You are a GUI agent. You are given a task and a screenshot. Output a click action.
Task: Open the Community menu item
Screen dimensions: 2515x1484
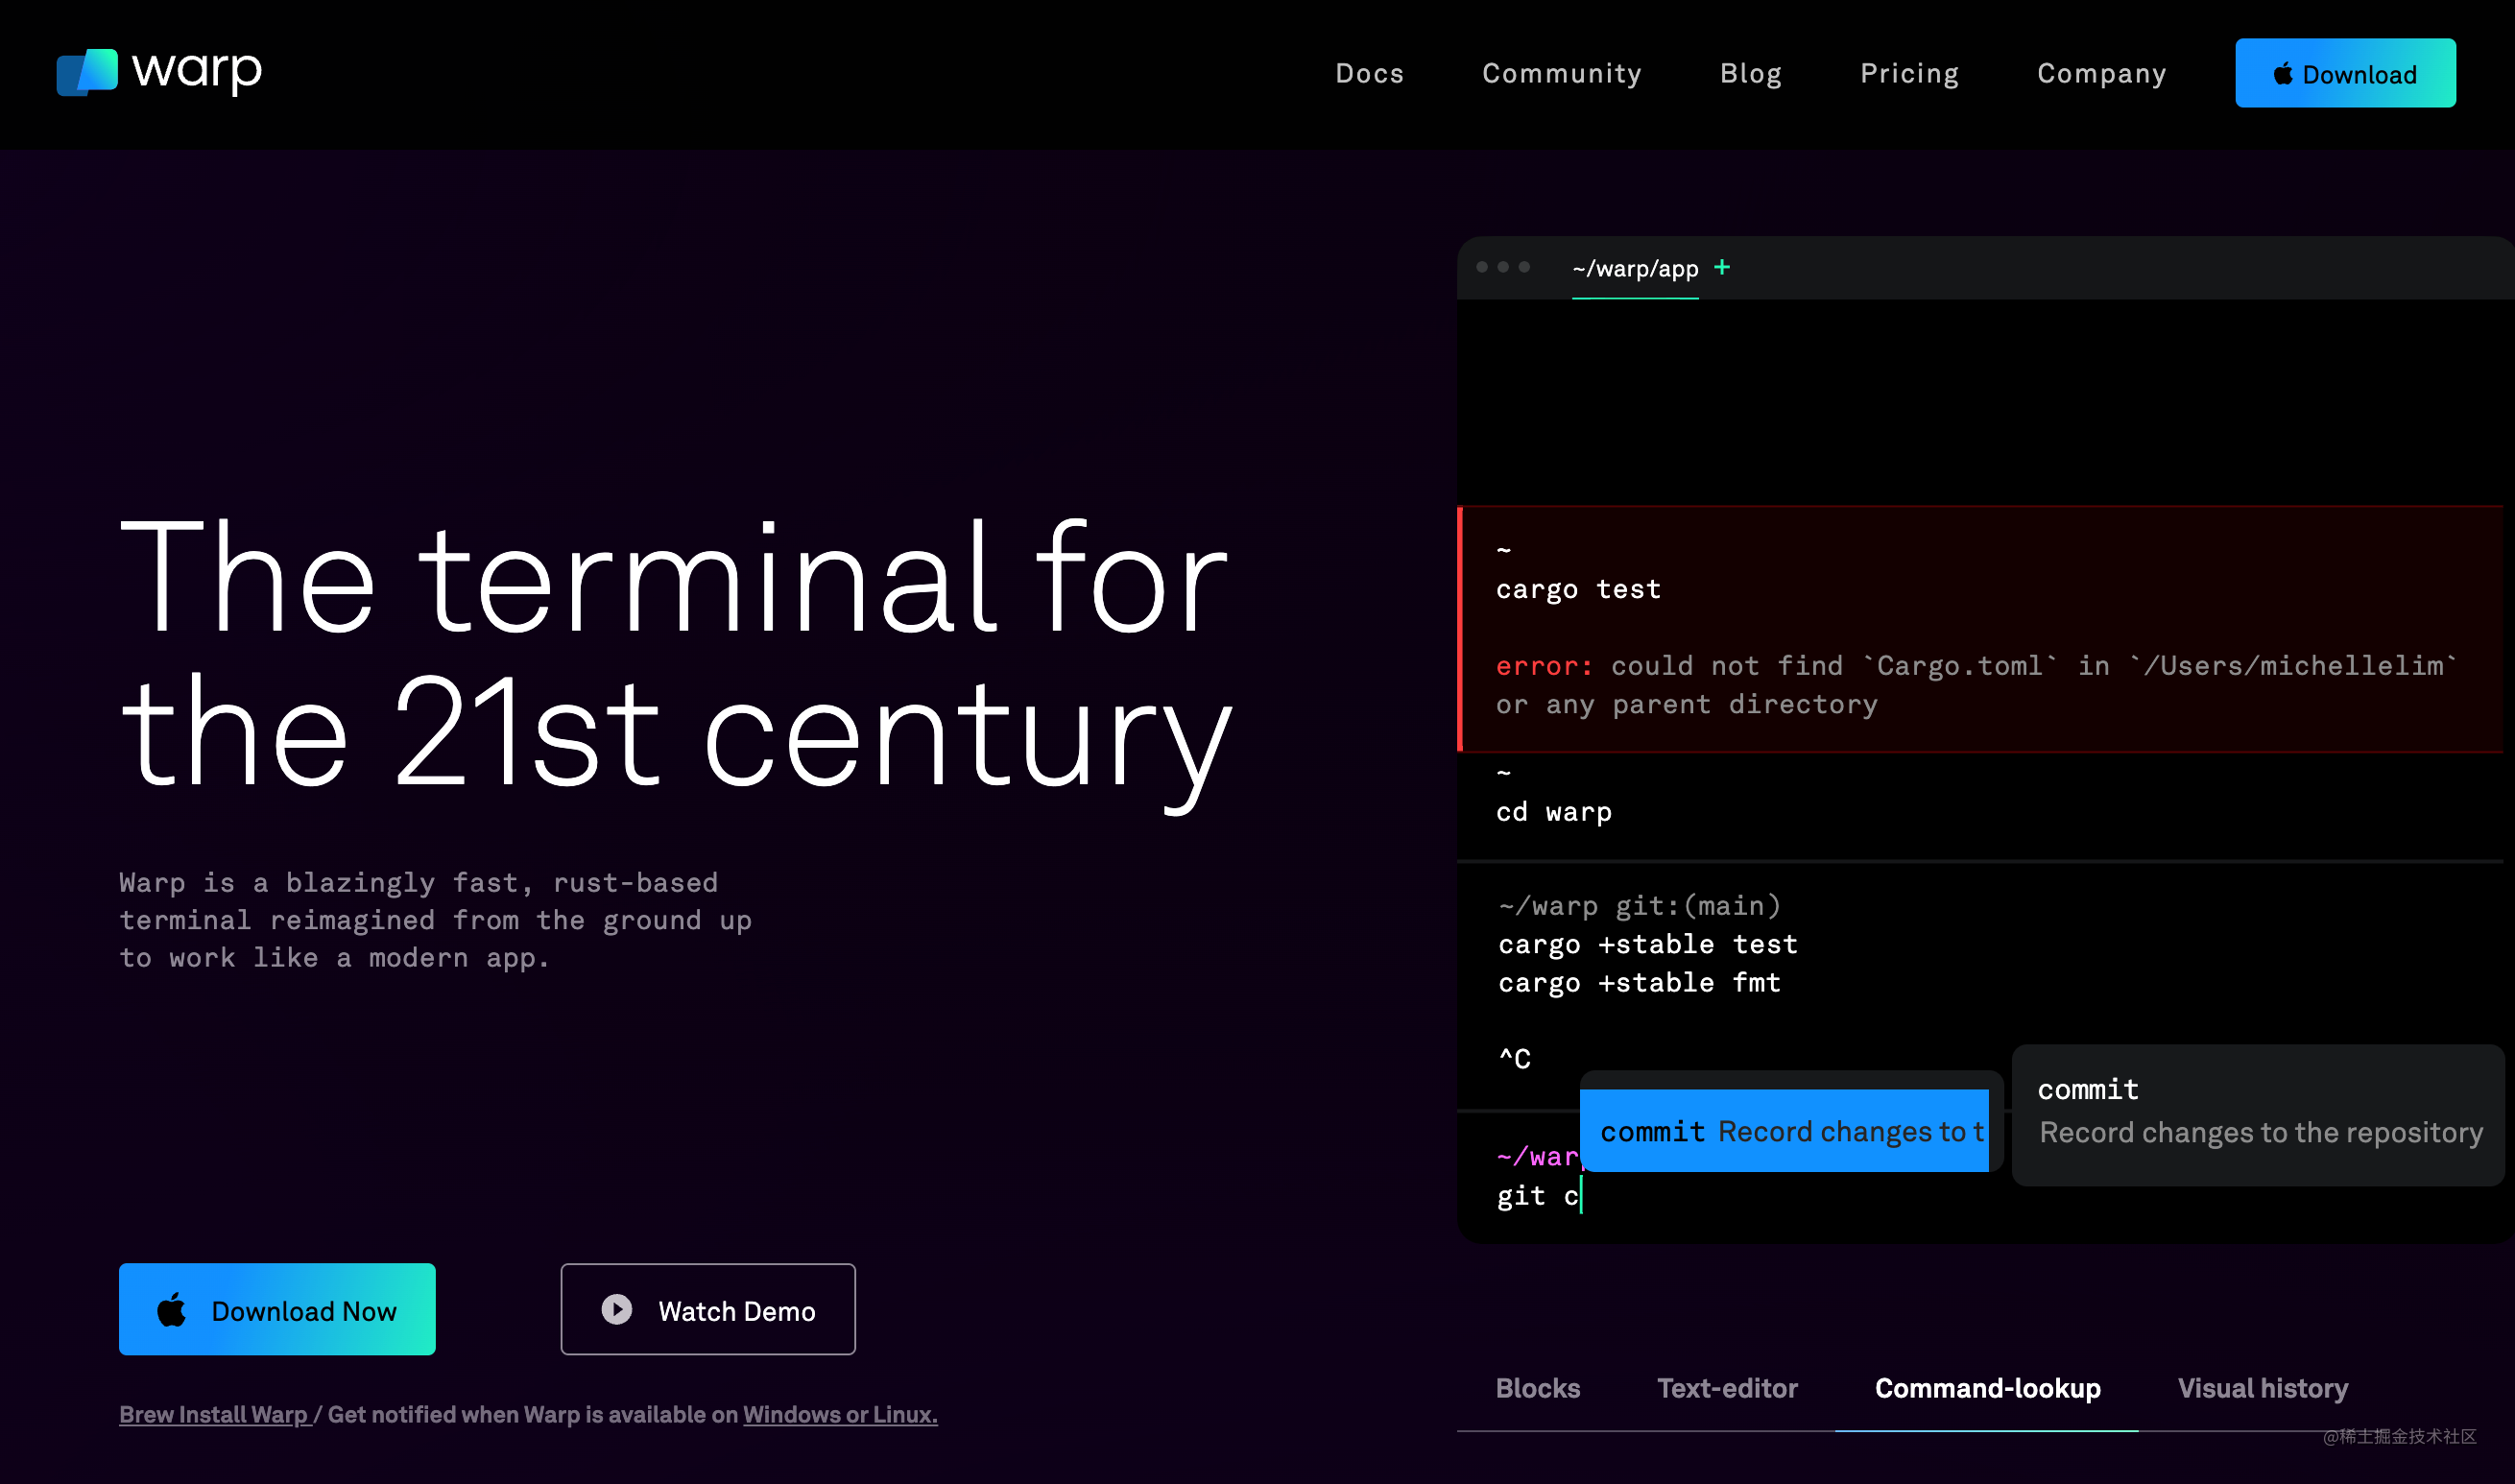1561,74
